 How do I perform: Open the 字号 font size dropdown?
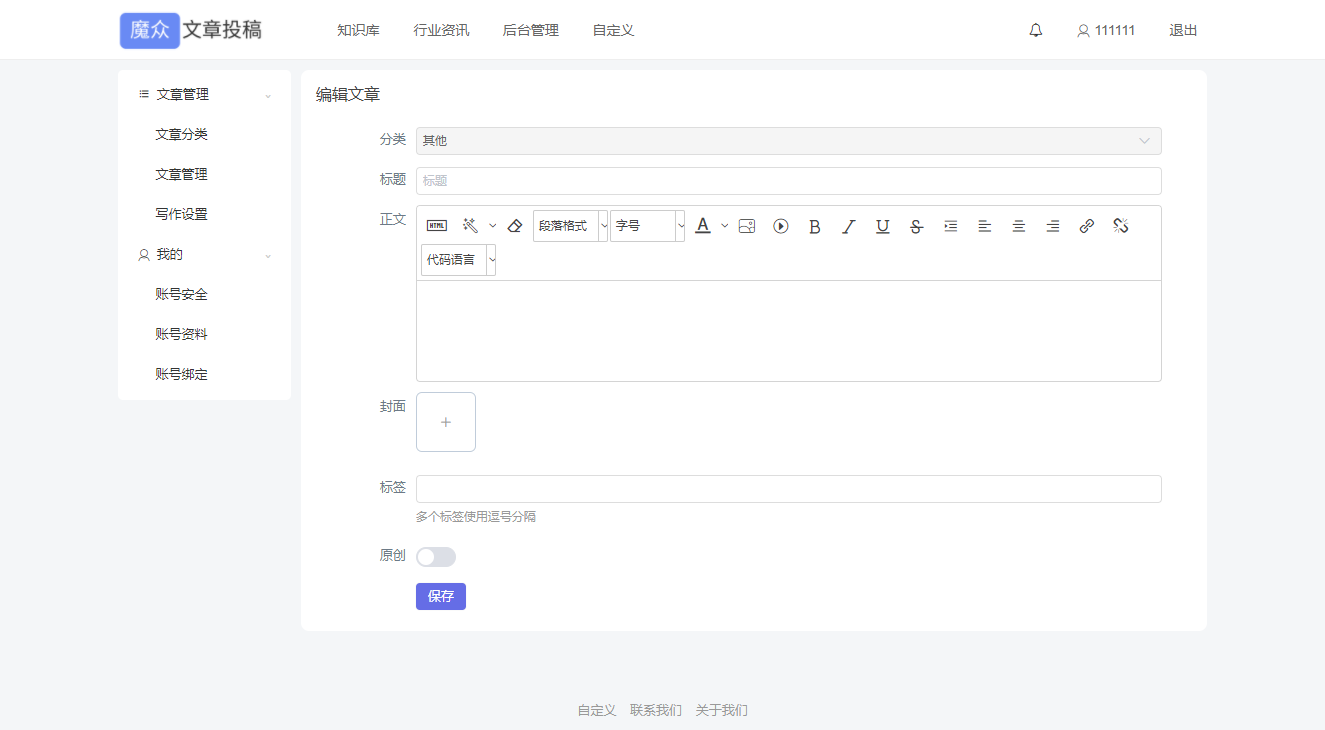coord(647,226)
